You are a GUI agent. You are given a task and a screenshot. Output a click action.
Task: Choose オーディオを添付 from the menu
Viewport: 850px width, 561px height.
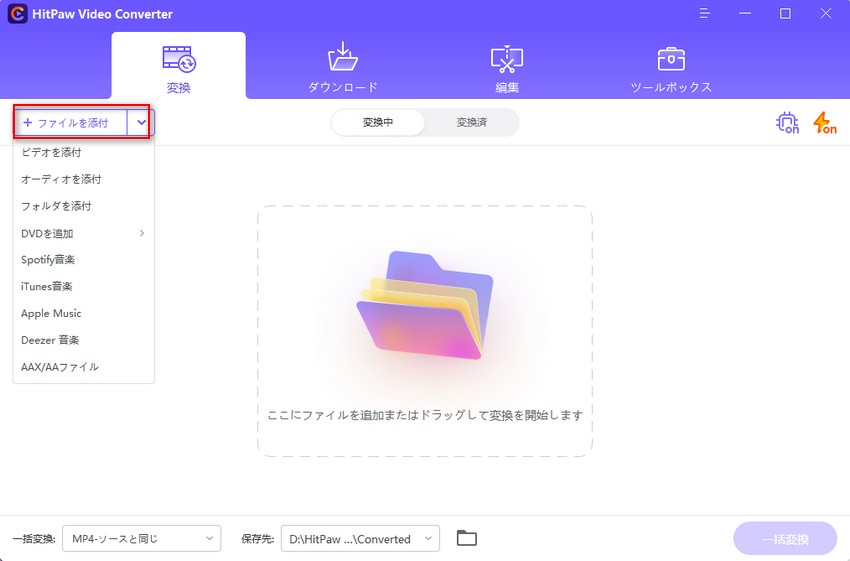click(x=84, y=179)
